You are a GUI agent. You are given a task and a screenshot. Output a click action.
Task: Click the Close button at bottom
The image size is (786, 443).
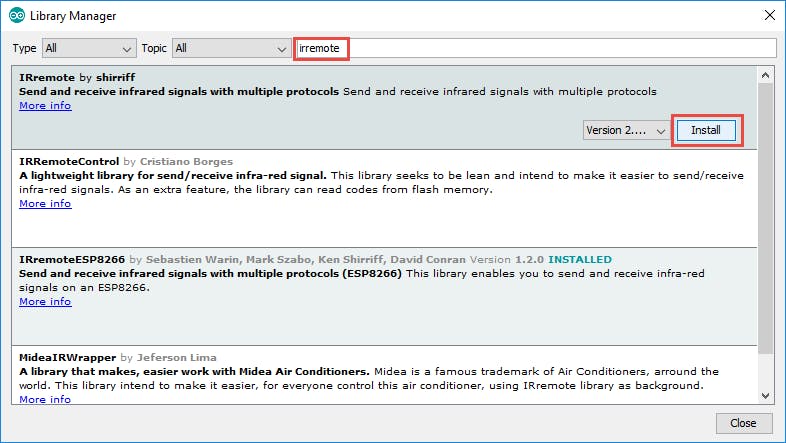[743, 423]
